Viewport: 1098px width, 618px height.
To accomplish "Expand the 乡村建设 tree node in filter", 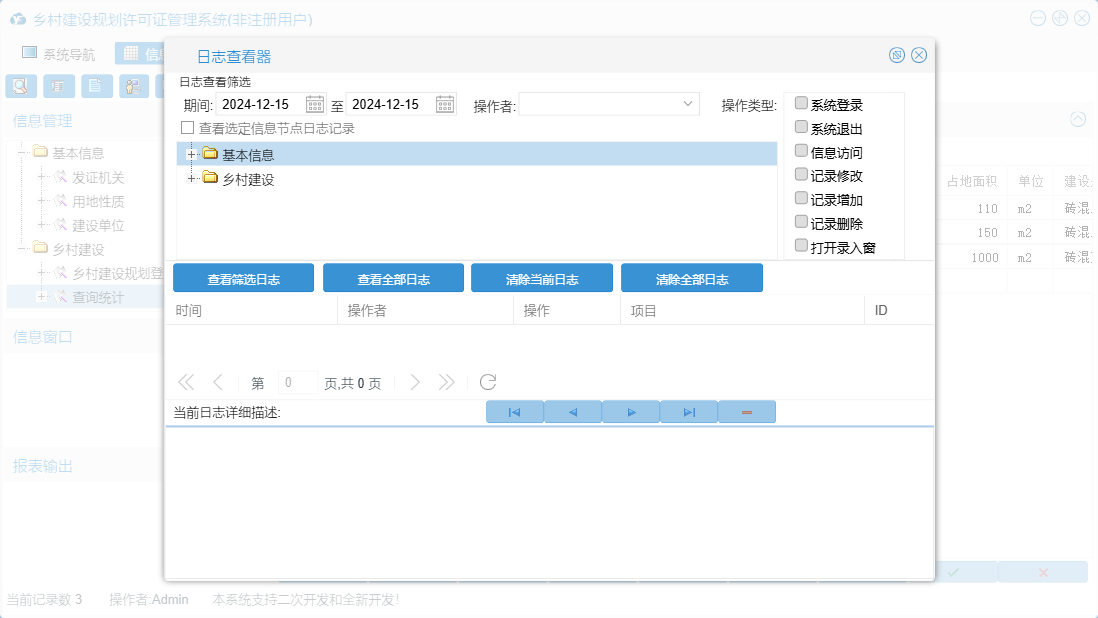I will point(190,178).
